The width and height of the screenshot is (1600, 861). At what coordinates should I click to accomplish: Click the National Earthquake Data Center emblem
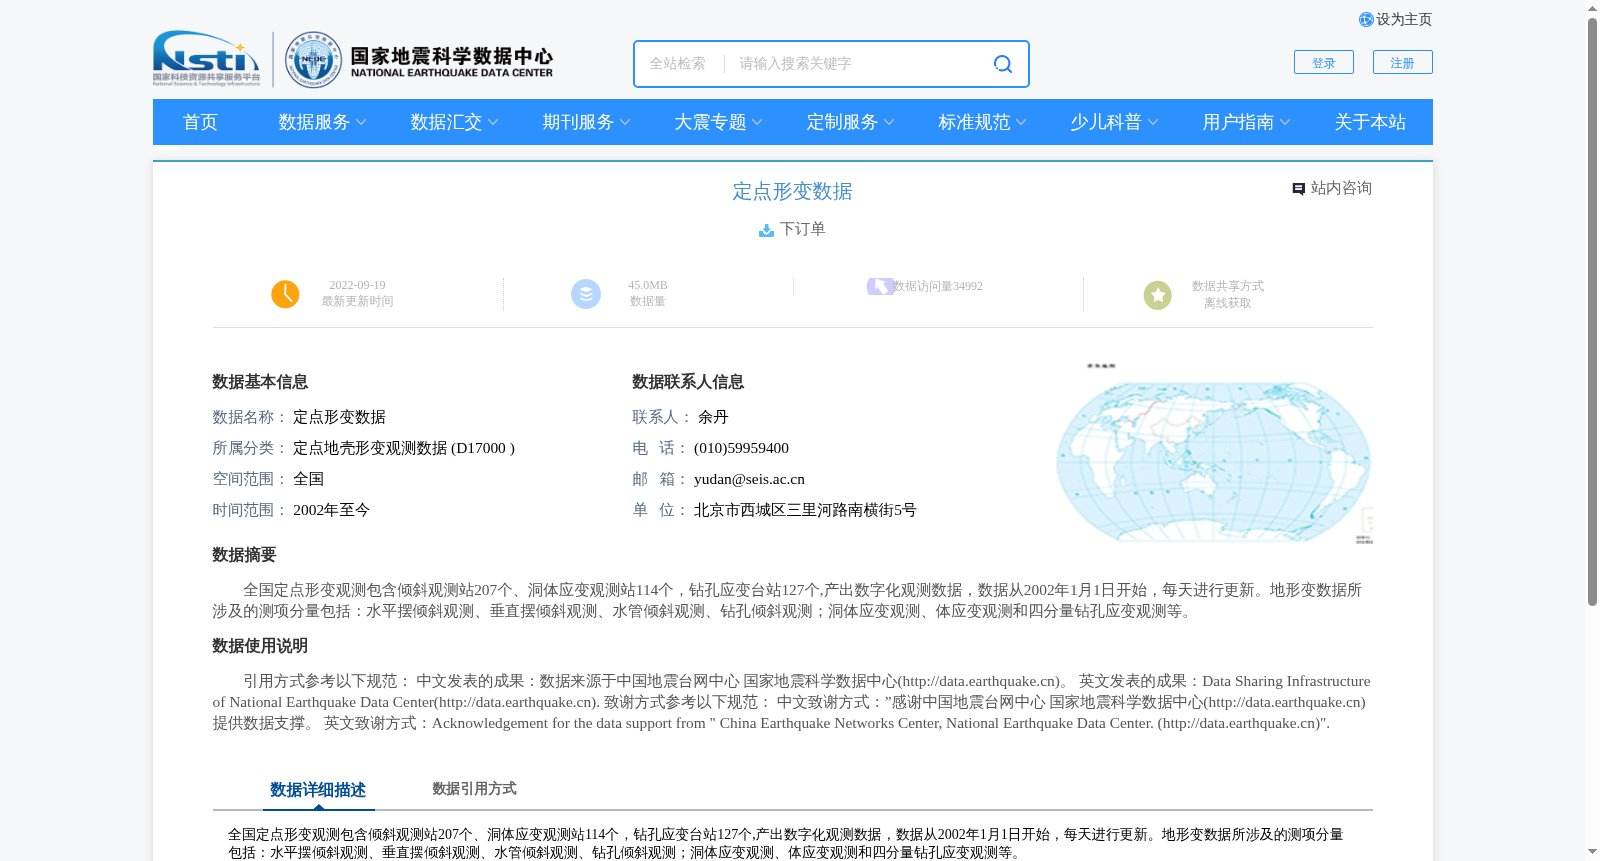(x=313, y=60)
